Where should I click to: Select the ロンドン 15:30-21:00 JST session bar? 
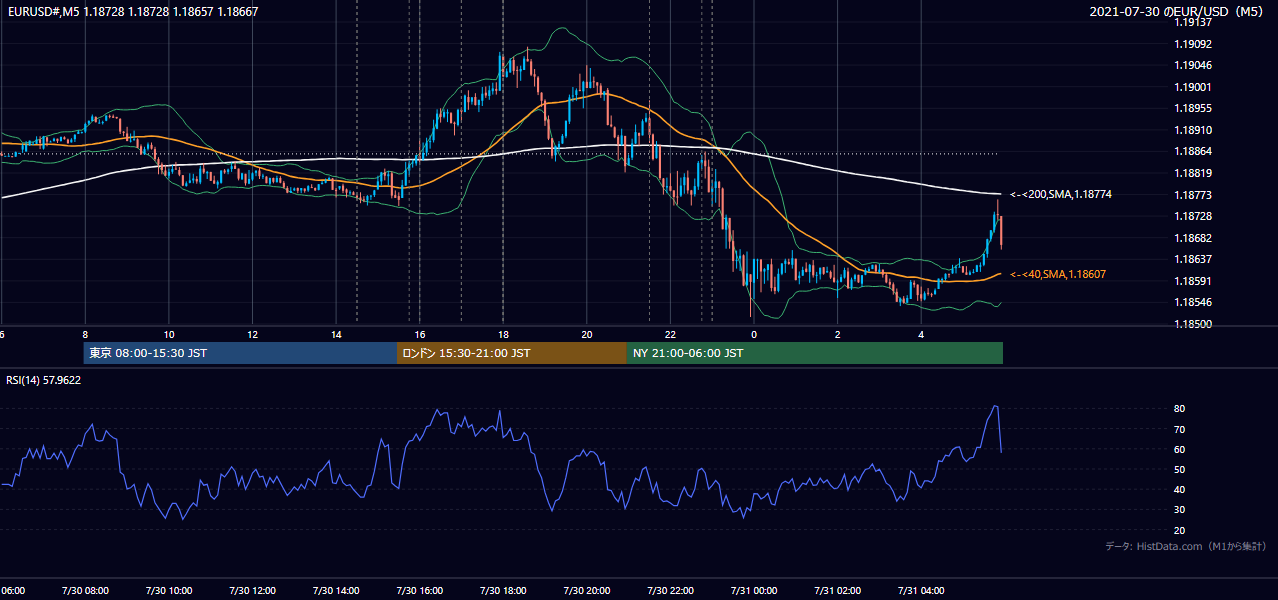pyautogui.click(x=512, y=353)
